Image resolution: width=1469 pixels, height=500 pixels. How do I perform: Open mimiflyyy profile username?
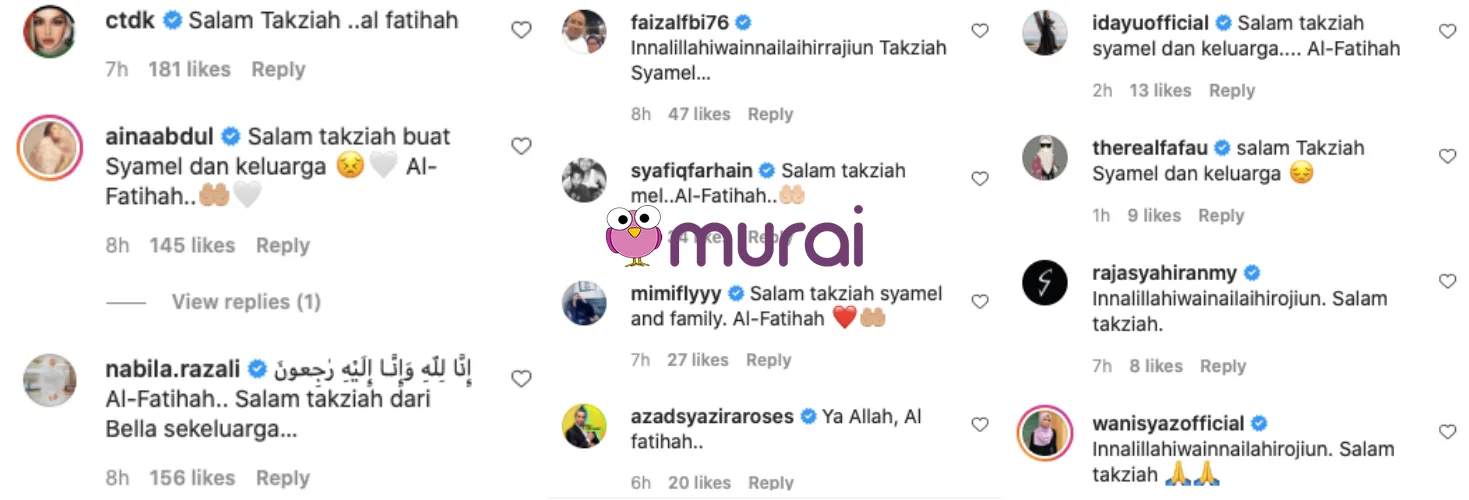coord(675,294)
